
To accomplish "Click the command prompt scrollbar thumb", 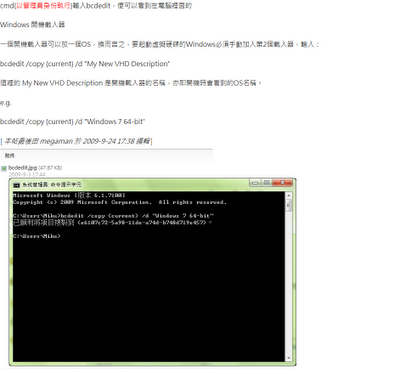I will coord(289,205).
